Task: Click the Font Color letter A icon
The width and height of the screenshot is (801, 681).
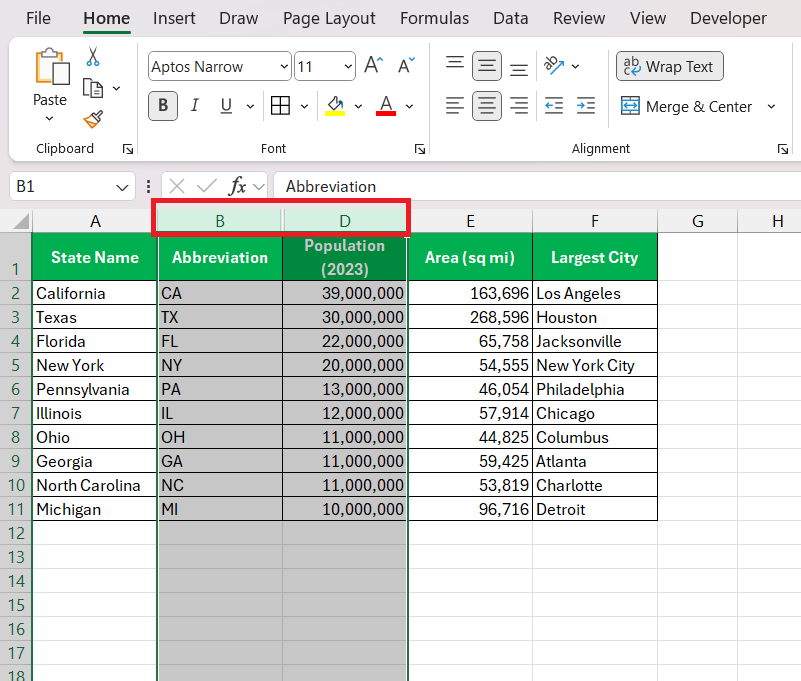Action: [386, 106]
